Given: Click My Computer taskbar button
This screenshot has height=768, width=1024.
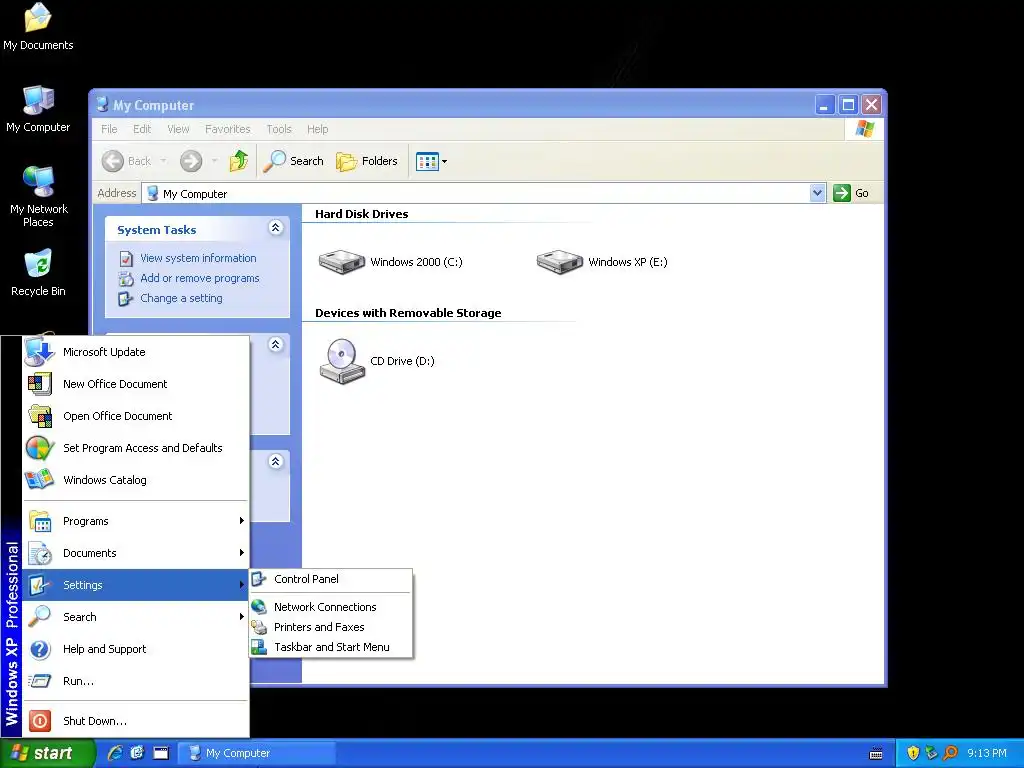Looking at the screenshot, I should tap(256, 753).
